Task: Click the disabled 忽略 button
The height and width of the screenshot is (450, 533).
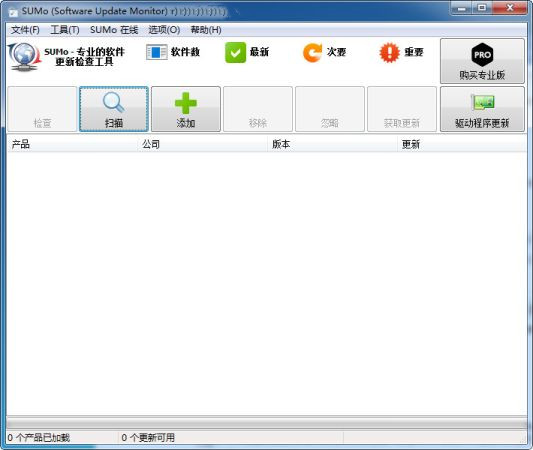Action: coord(330,109)
